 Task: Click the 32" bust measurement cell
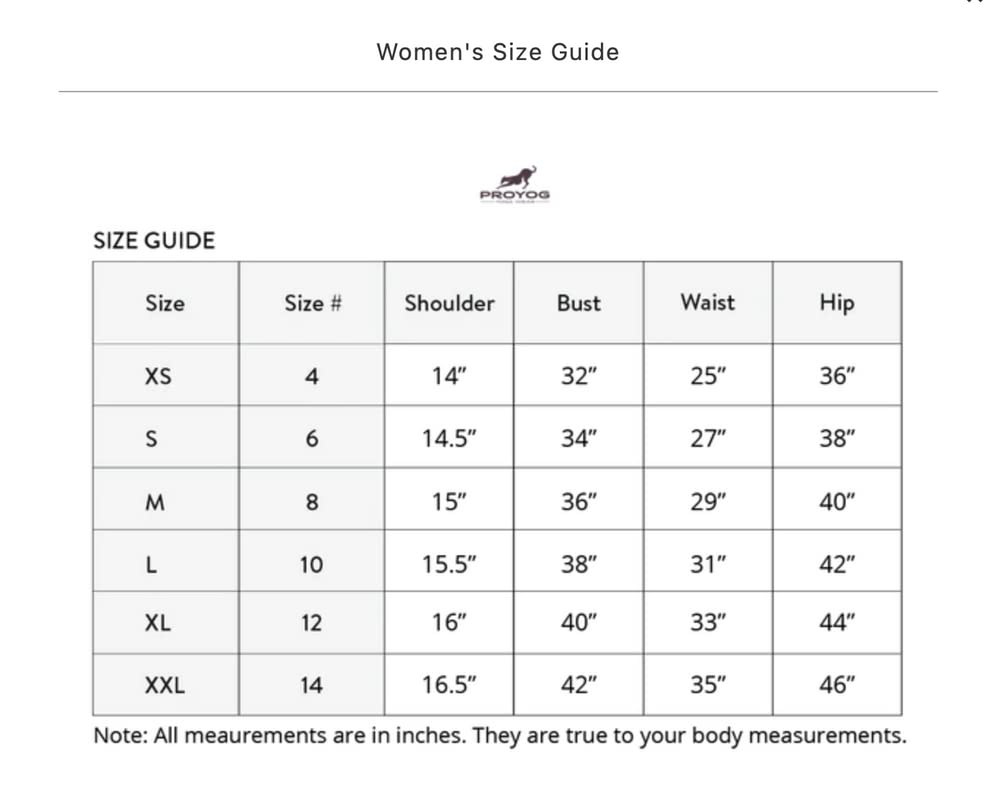pyautogui.click(x=579, y=377)
